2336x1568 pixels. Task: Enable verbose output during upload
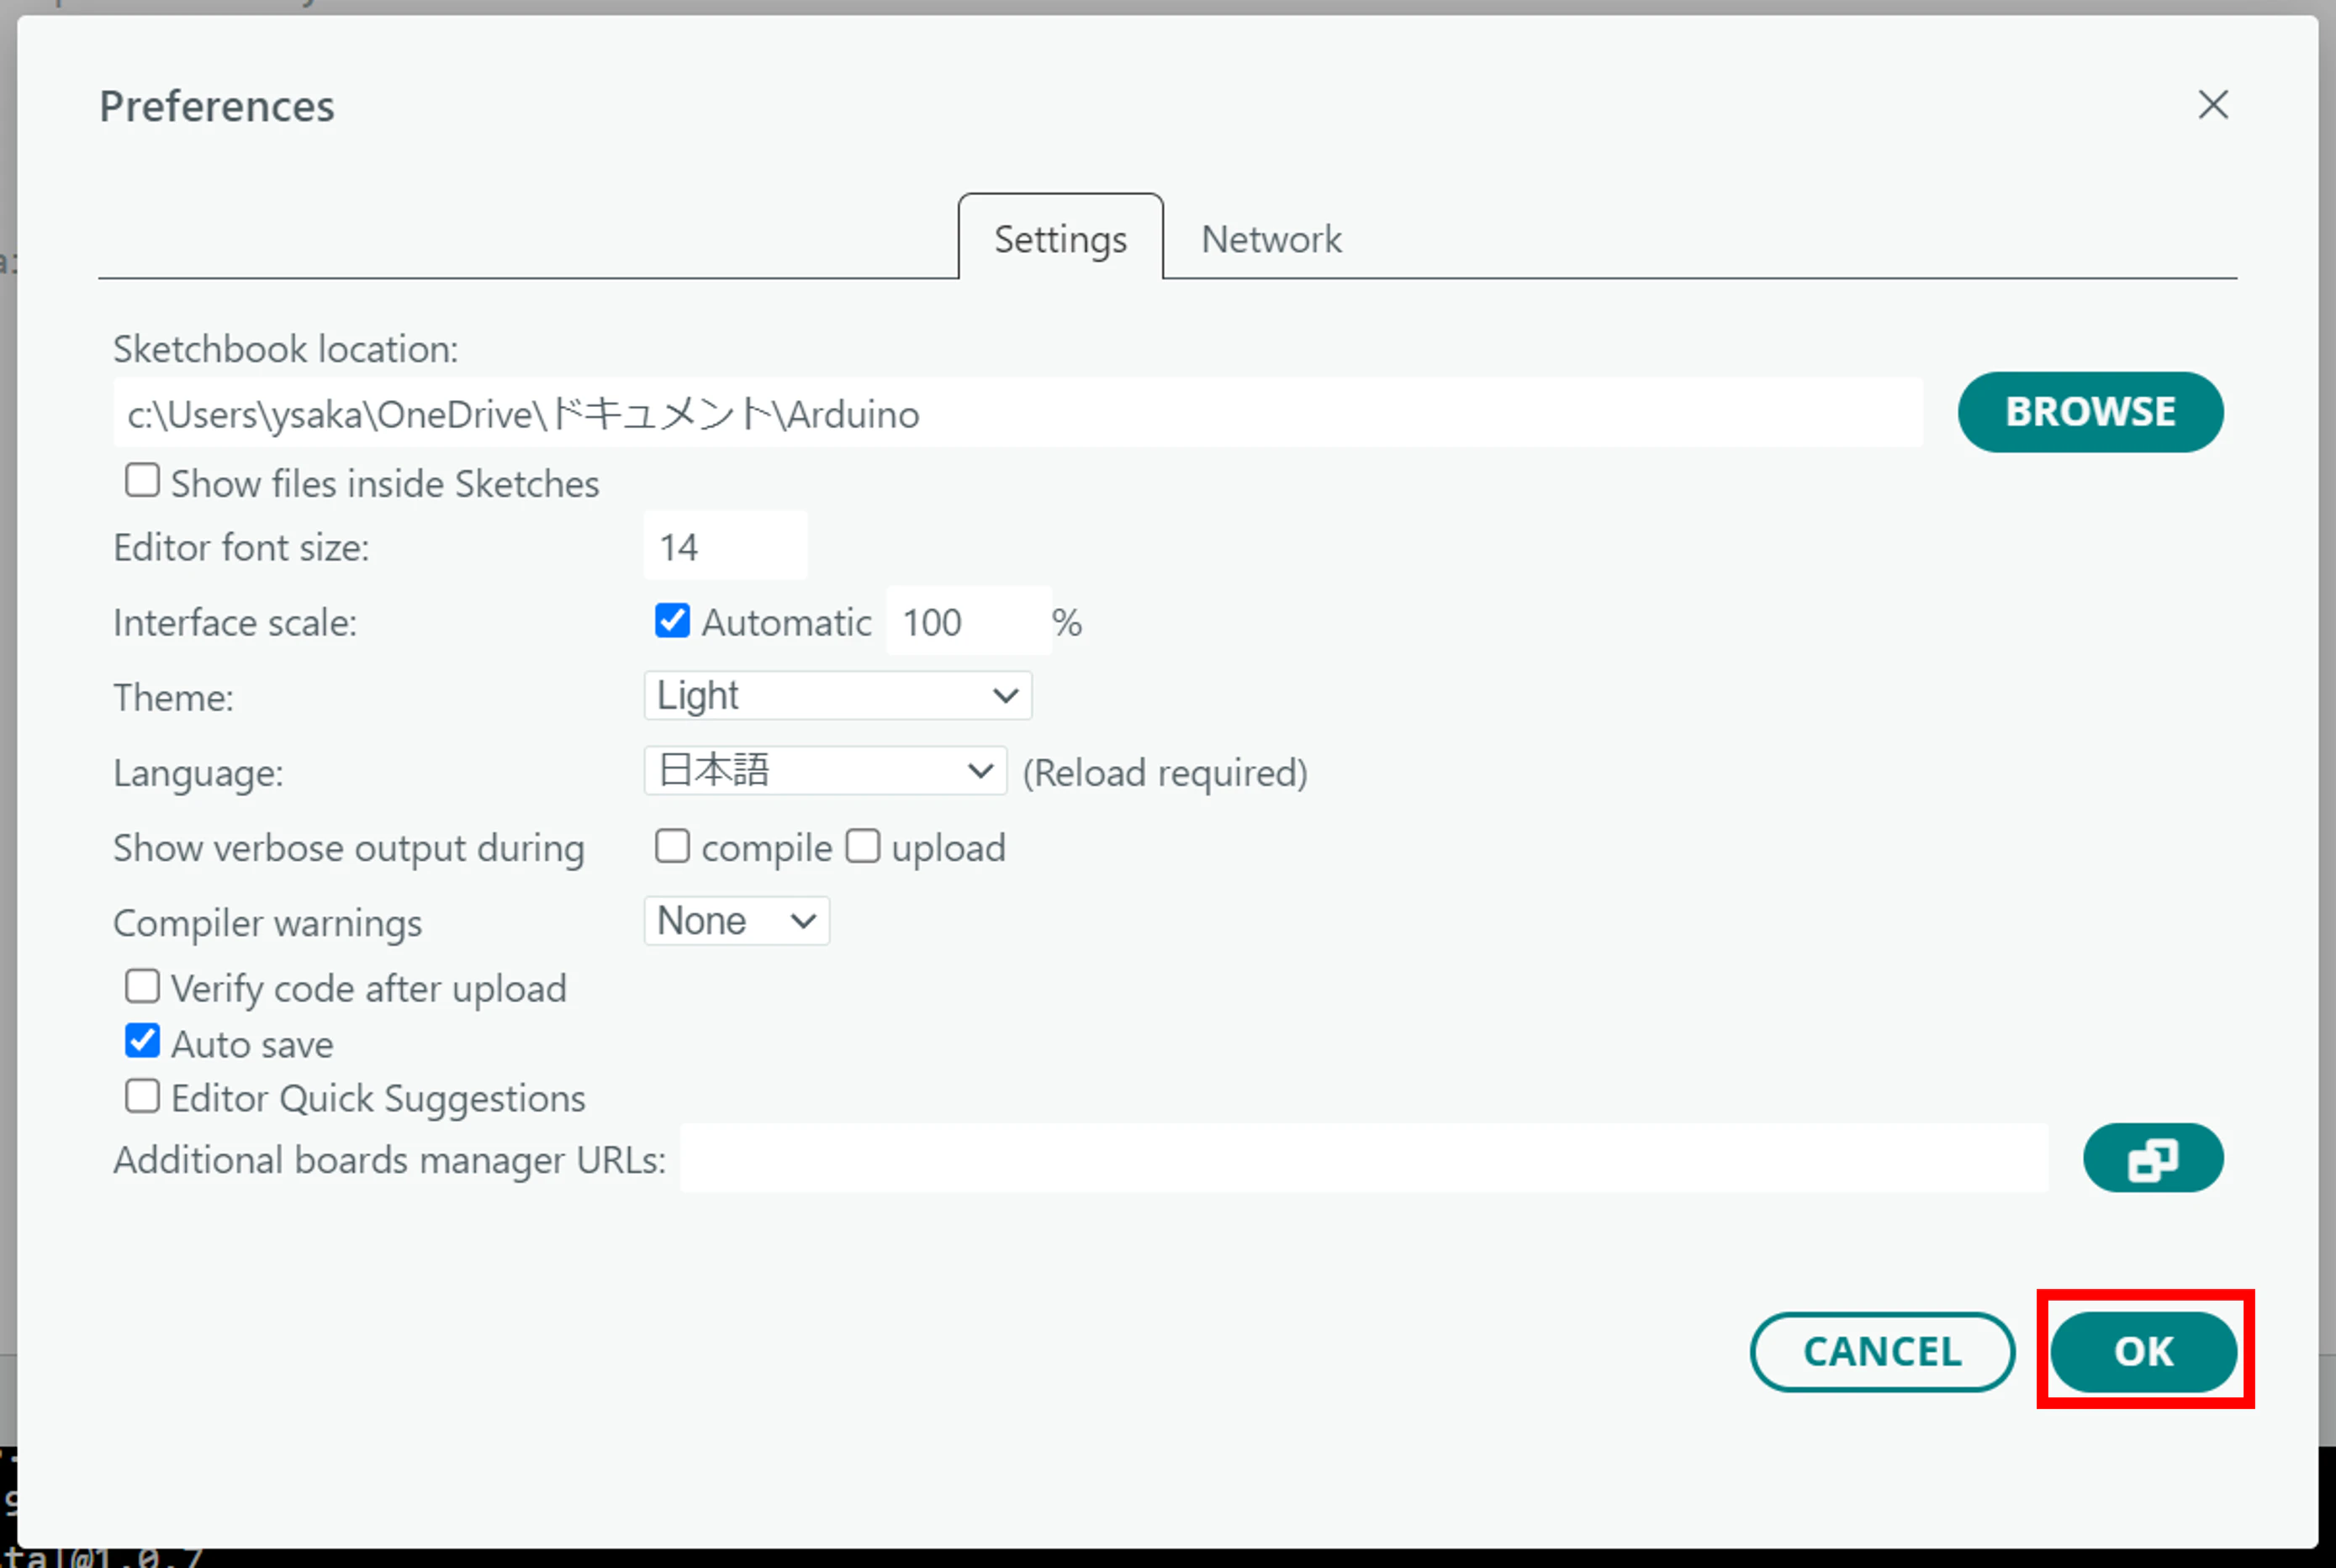[863, 846]
